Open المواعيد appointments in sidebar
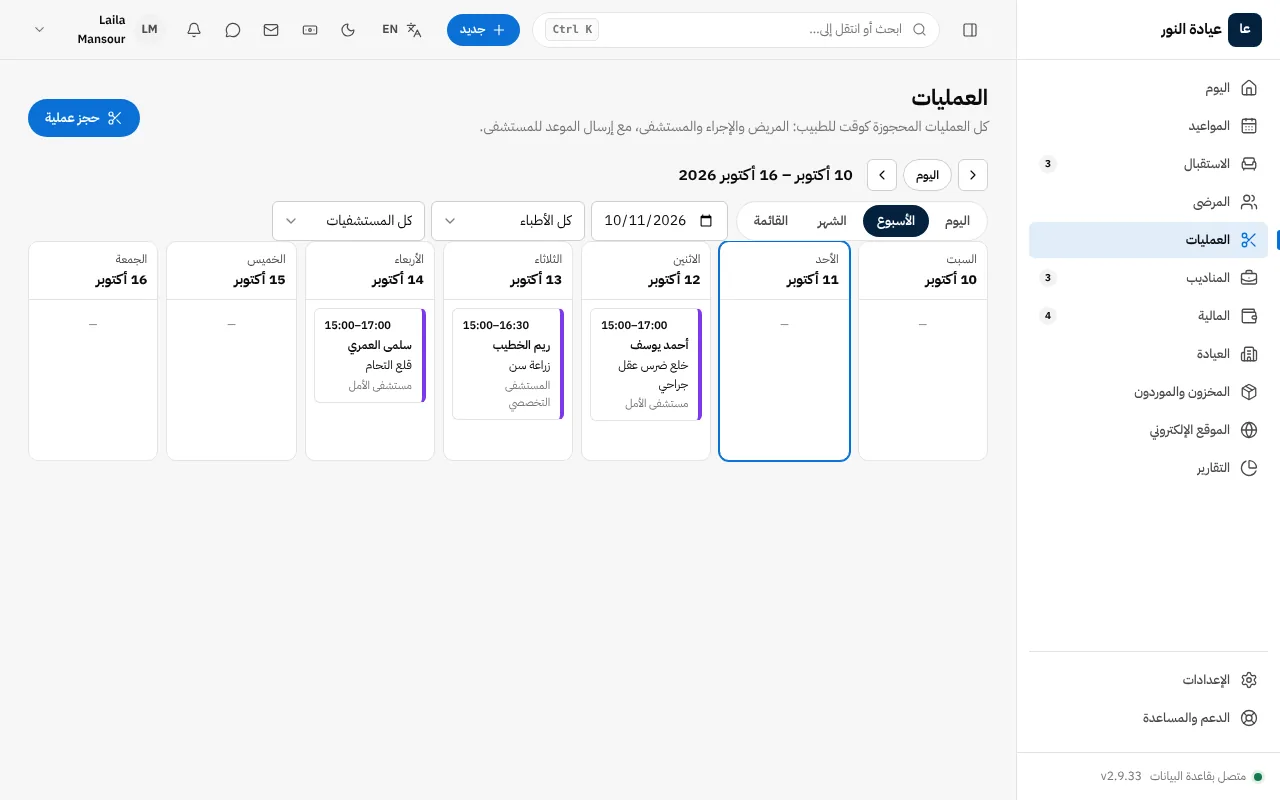 tap(1148, 126)
